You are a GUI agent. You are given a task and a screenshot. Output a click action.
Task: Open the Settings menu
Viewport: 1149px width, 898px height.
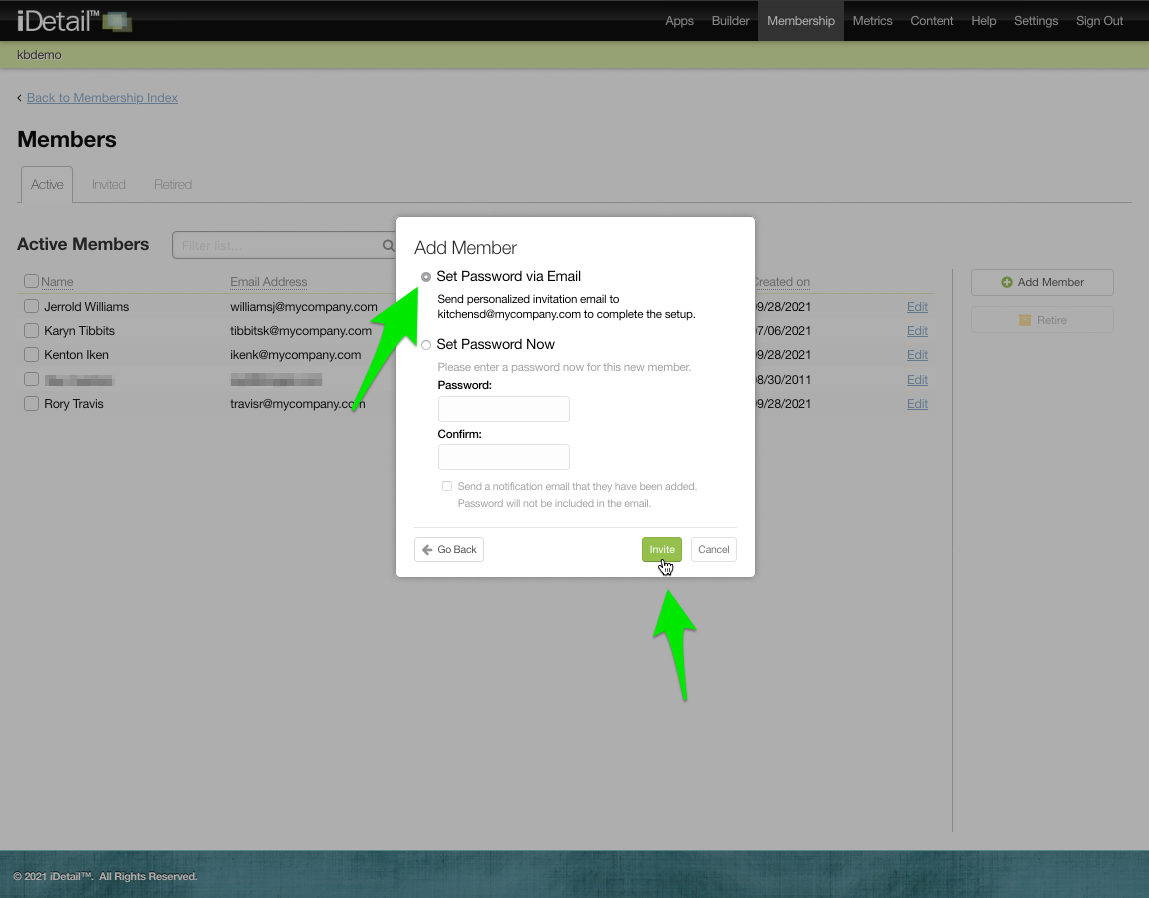(x=1035, y=21)
